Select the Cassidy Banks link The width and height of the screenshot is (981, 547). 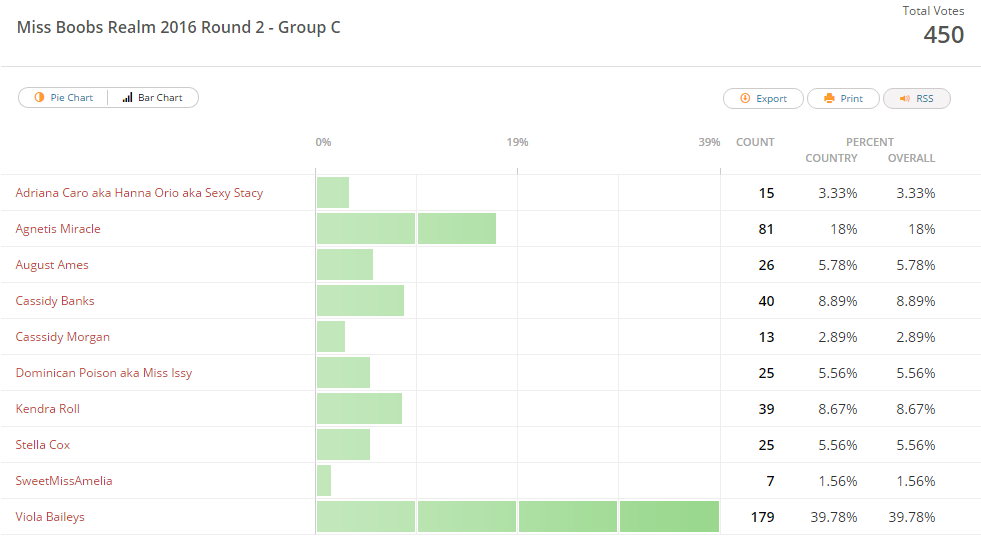click(x=55, y=301)
